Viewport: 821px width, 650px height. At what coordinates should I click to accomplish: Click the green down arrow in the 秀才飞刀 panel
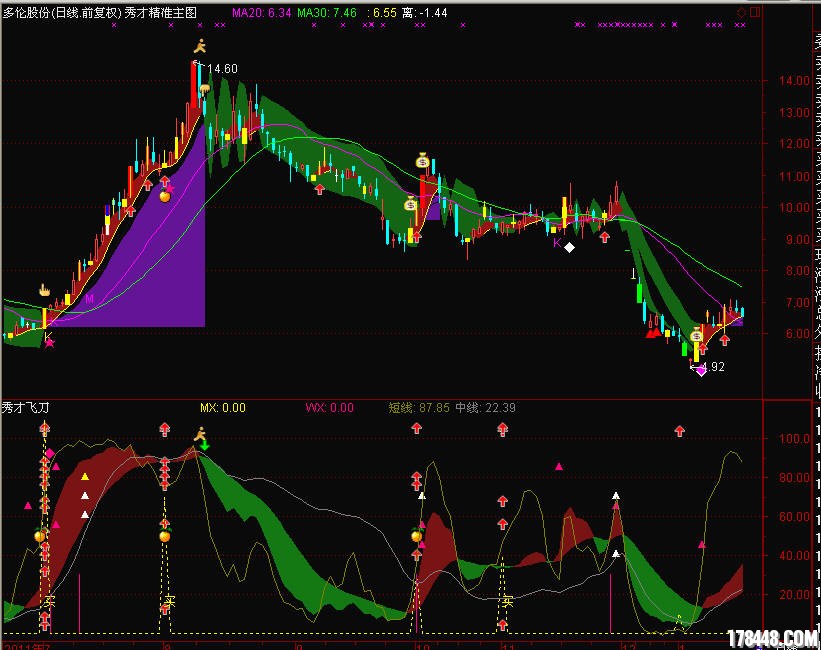[x=205, y=445]
